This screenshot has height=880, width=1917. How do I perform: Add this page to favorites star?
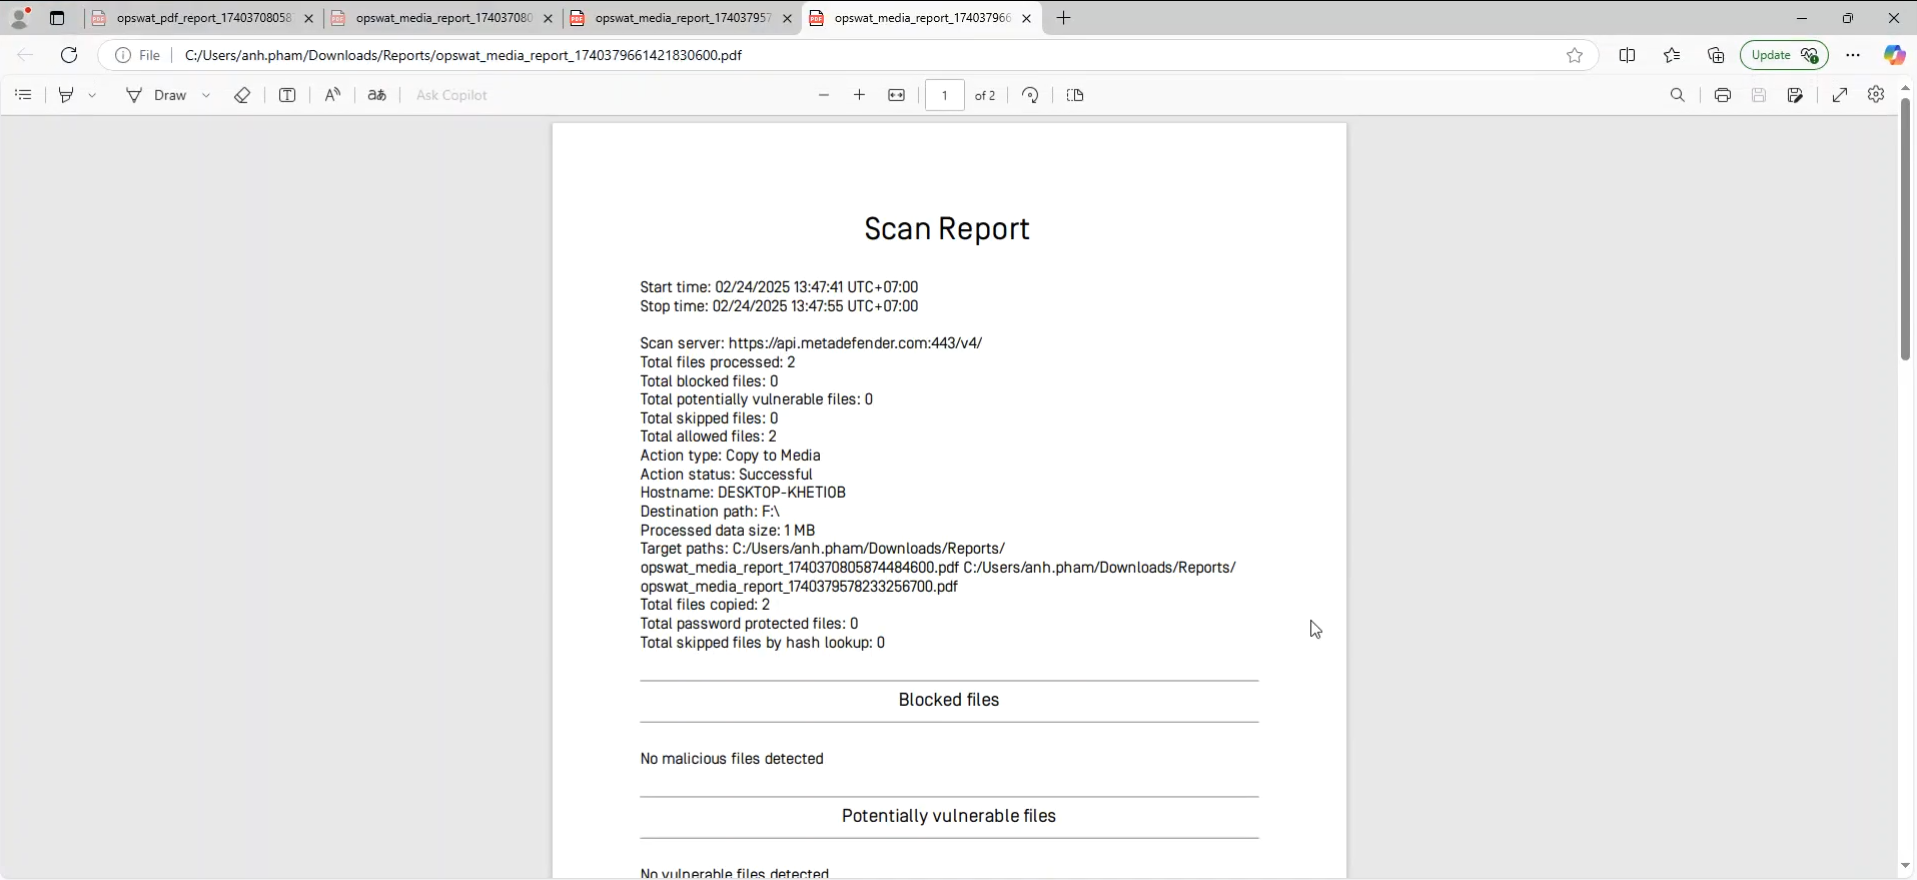tap(1575, 55)
